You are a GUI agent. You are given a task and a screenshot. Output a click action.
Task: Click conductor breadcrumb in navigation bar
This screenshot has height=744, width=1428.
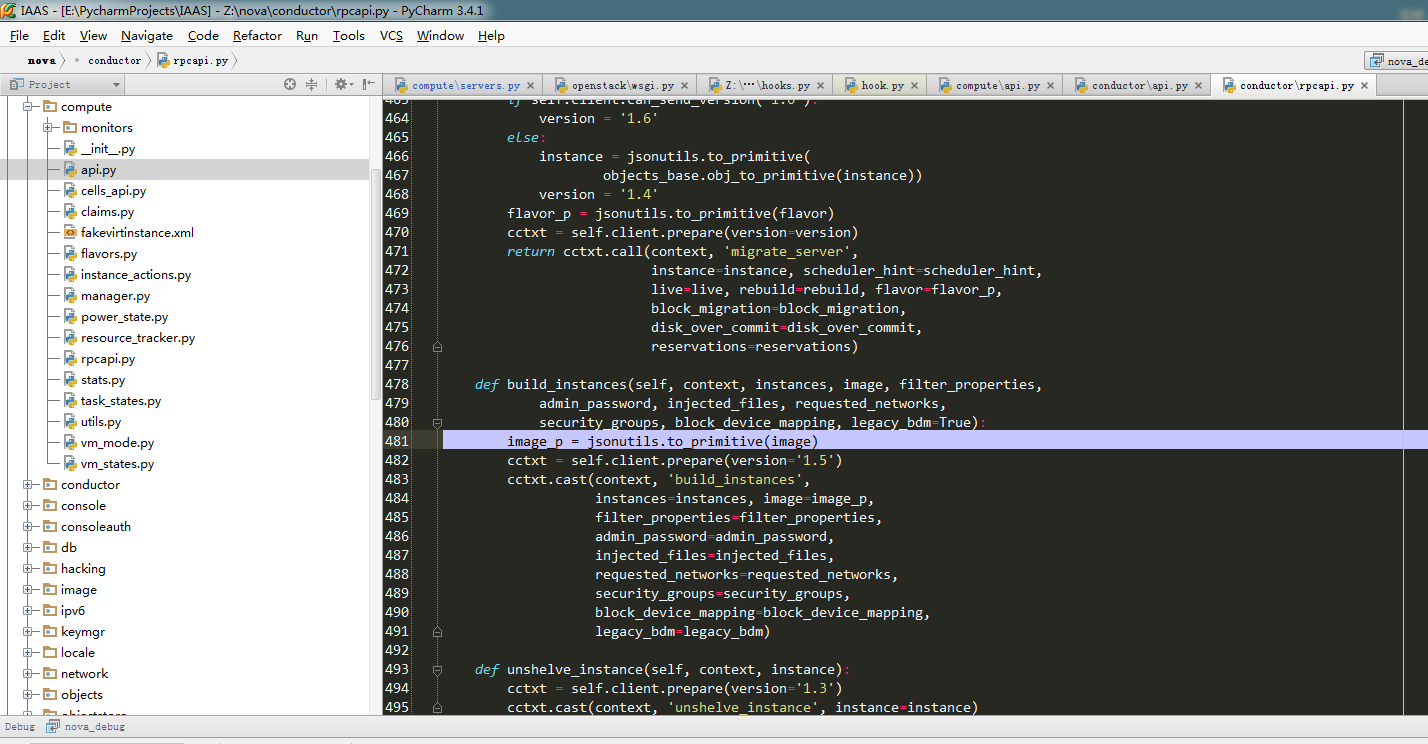(x=114, y=60)
